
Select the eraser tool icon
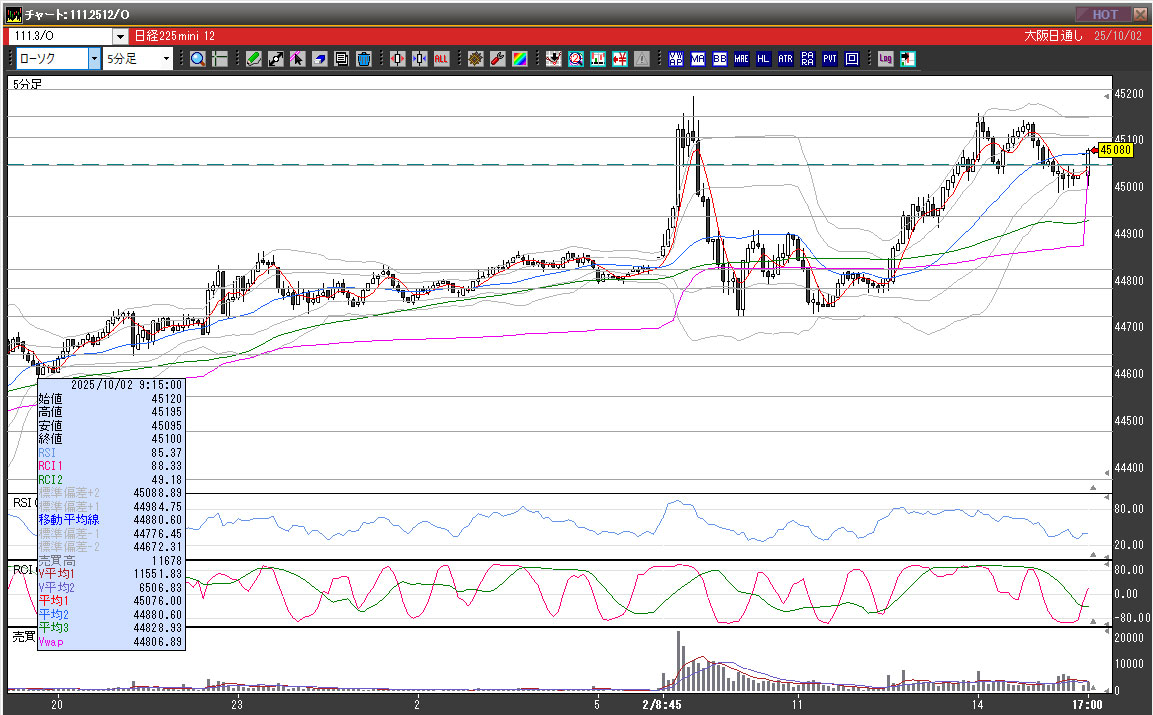click(x=319, y=59)
